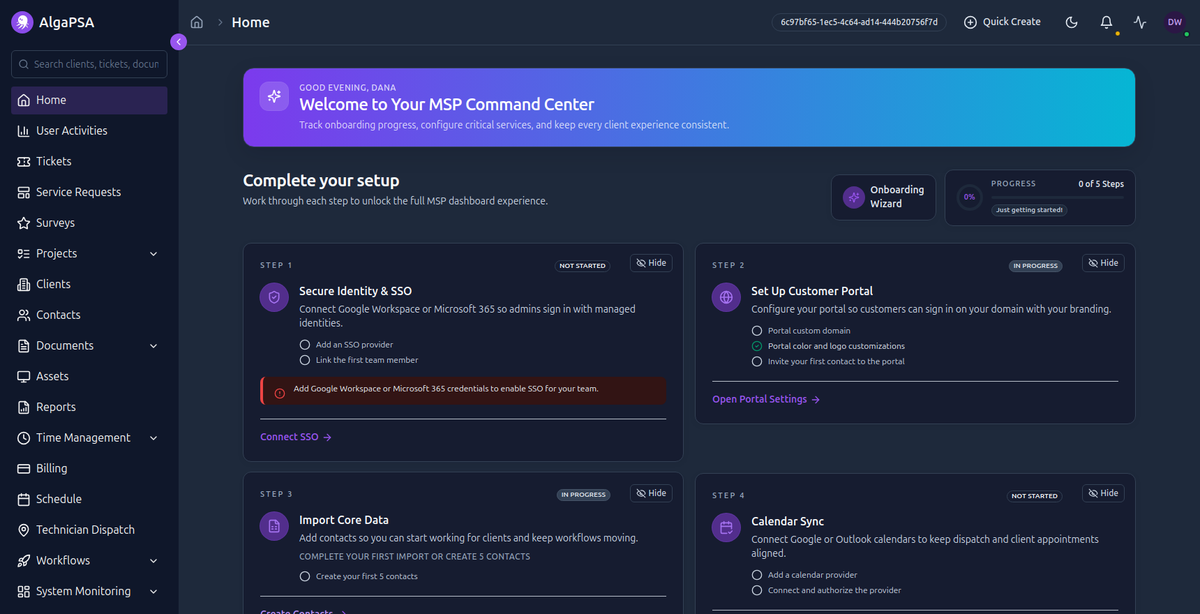This screenshot has height=614, width=1200.
Task: Check 'Link the first team member' item
Action: pos(305,360)
